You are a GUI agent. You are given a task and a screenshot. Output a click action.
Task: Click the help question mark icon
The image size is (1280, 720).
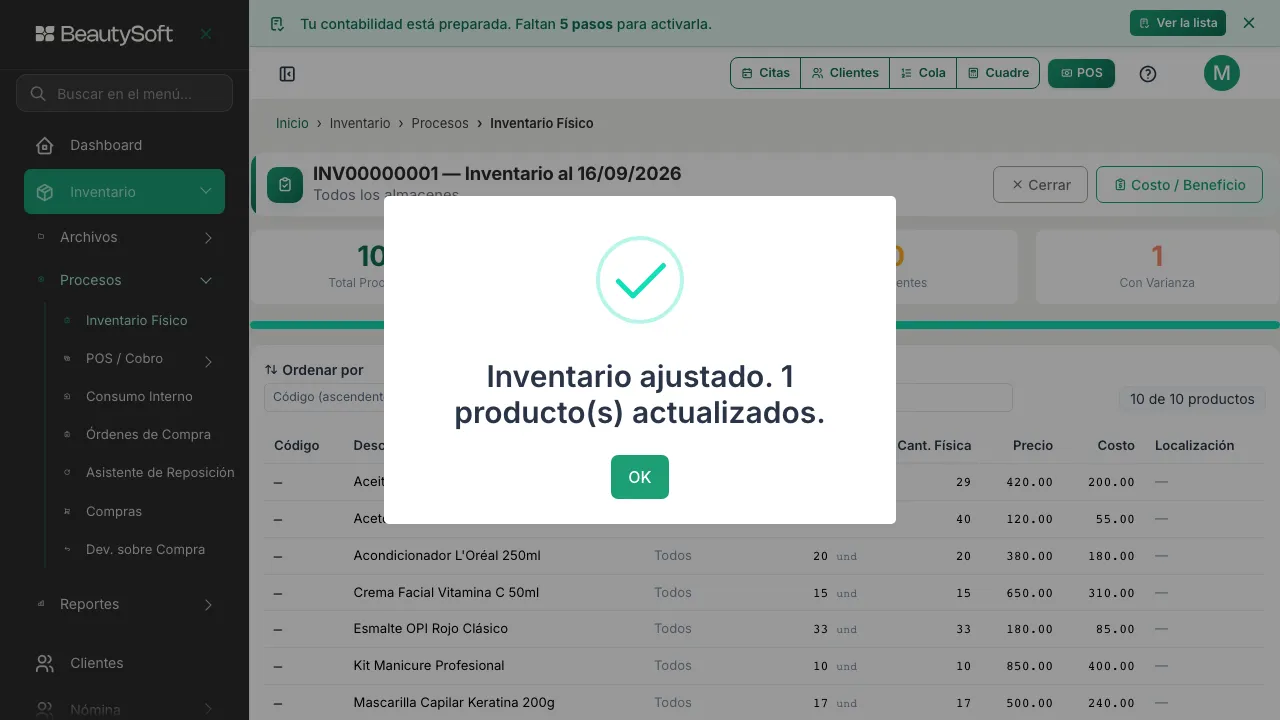1148,74
